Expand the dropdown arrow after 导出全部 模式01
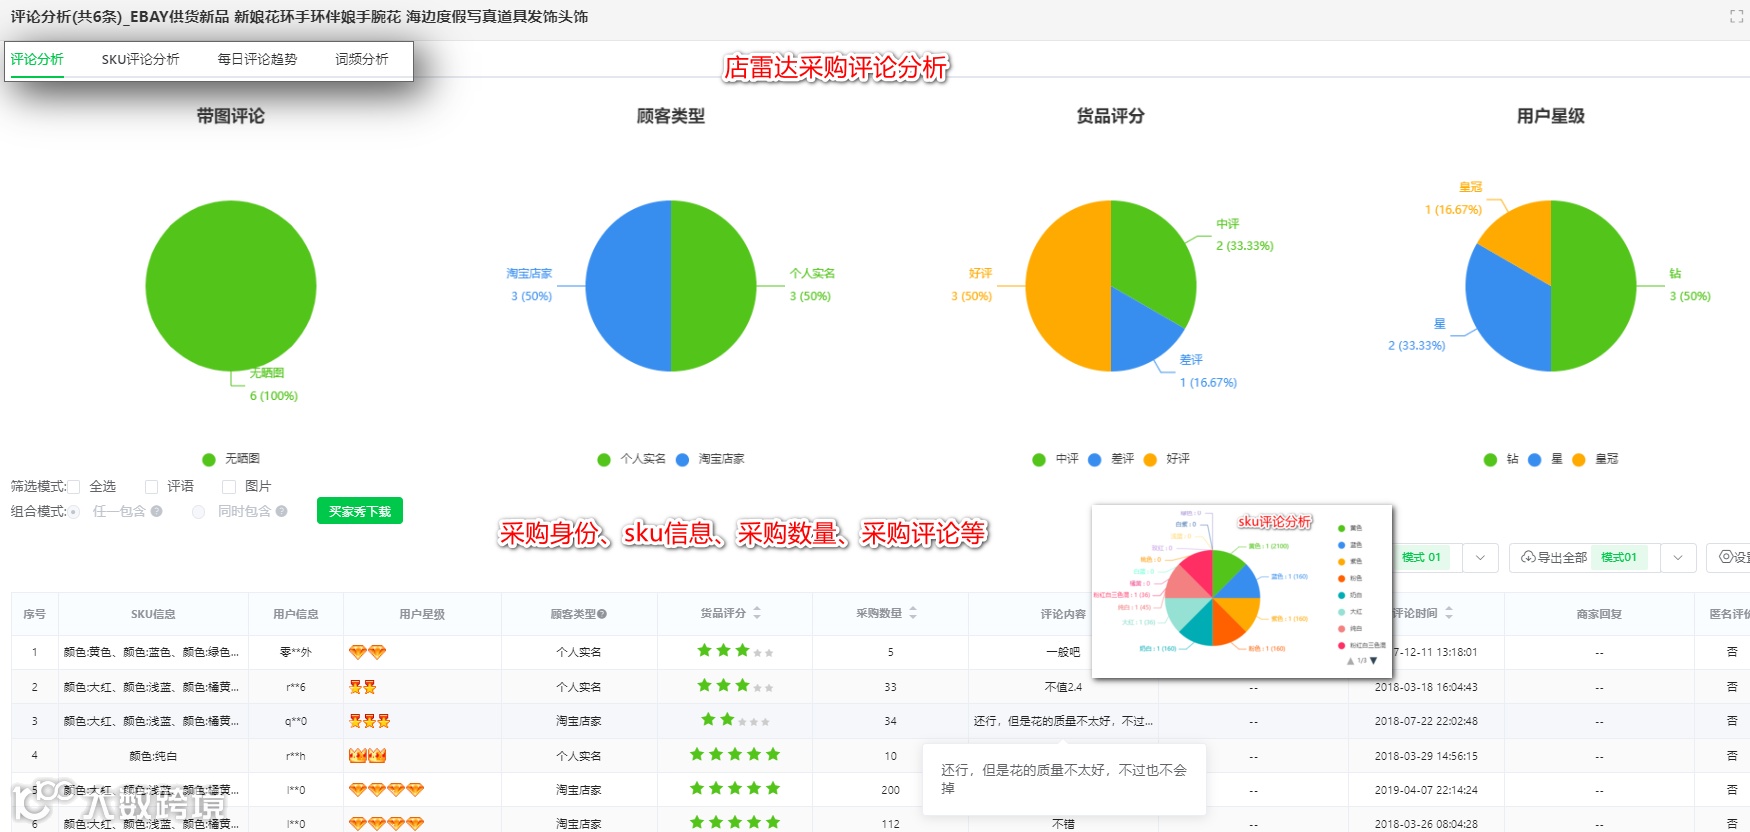This screenshot has height=832, width=1750. click(1678, 557)
